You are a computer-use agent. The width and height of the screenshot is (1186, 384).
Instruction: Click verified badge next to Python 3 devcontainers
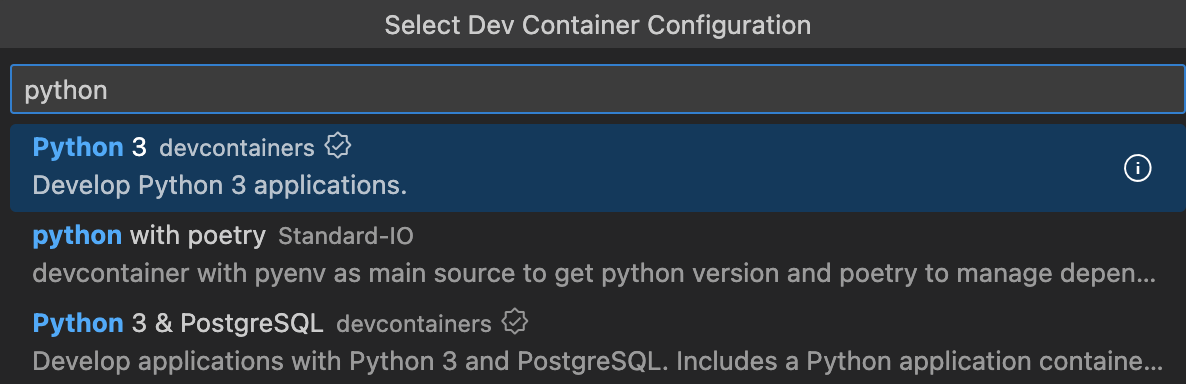click(x=337, y=146)
